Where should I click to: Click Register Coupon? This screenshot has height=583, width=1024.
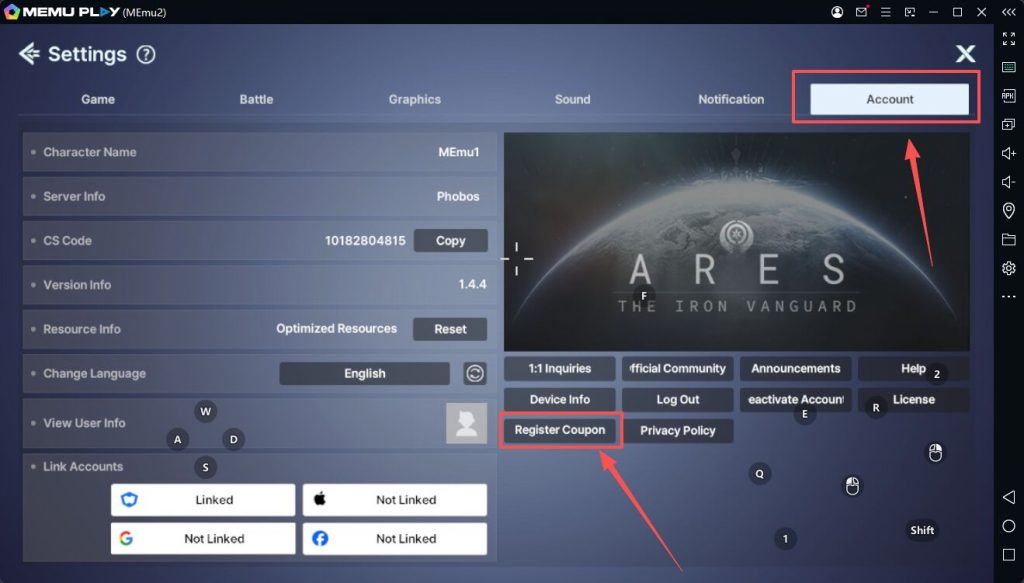click(x=560, y=430)
